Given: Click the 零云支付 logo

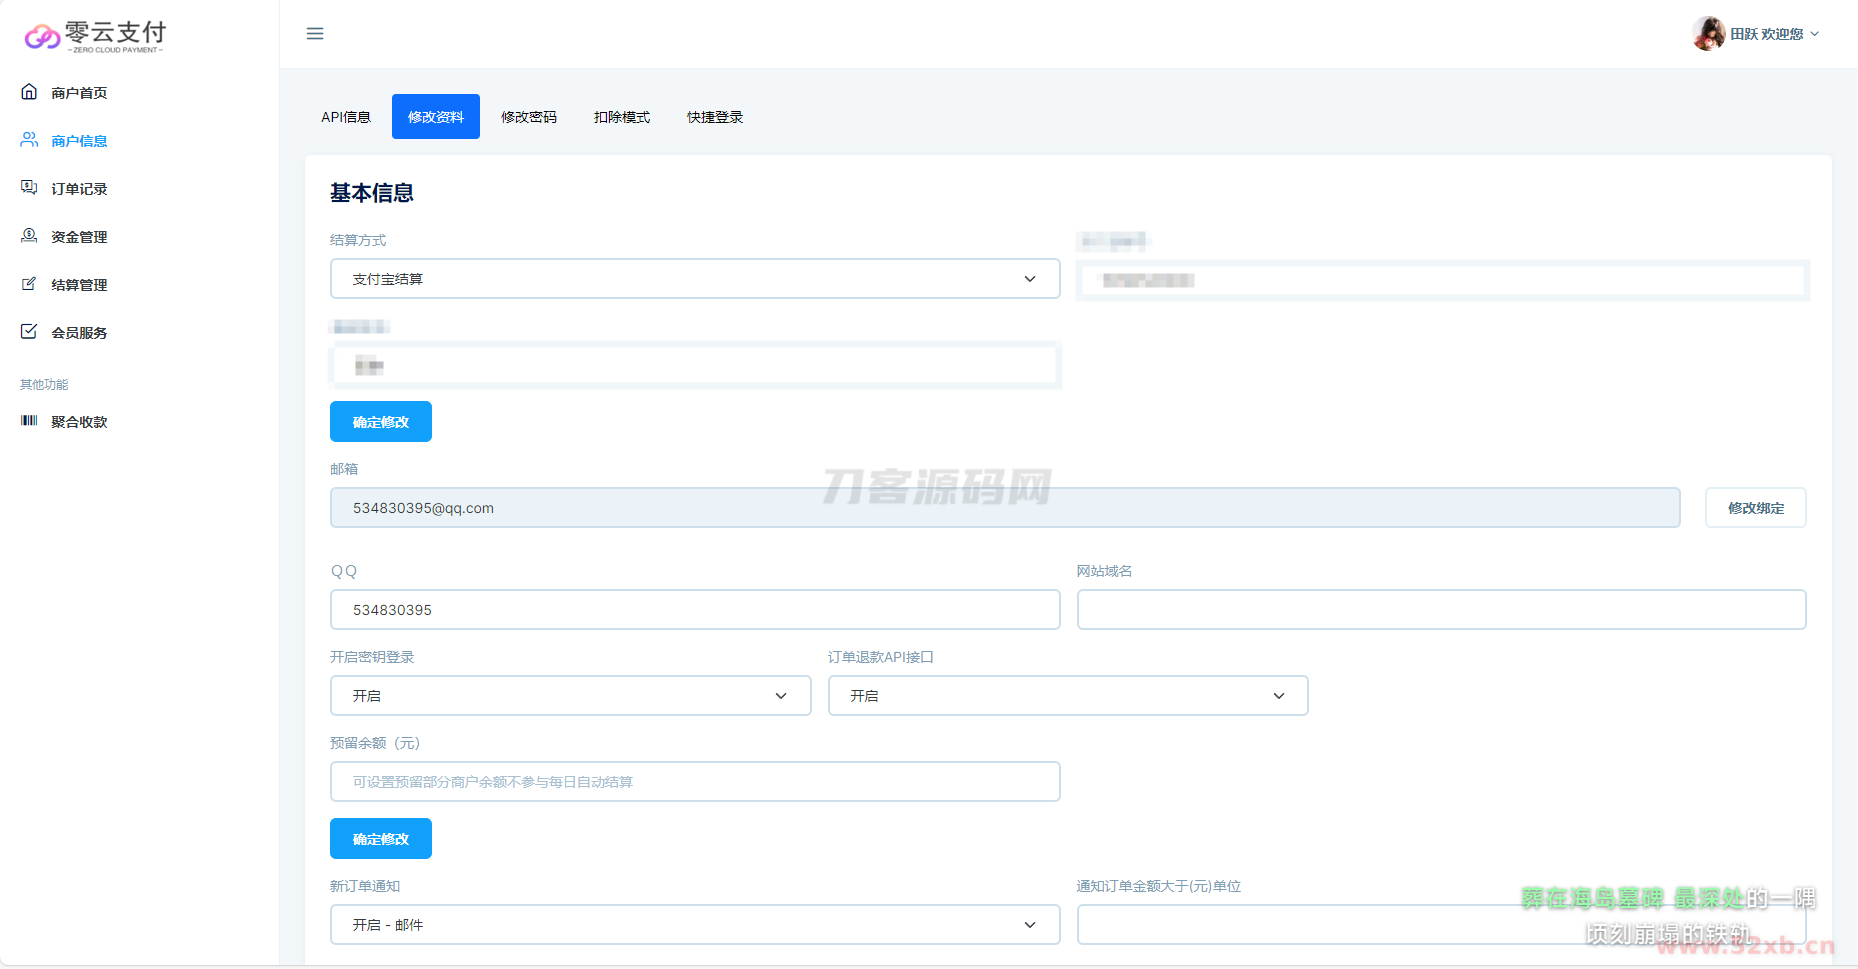Looking at the screenshot, I should [x=95, y=36].
